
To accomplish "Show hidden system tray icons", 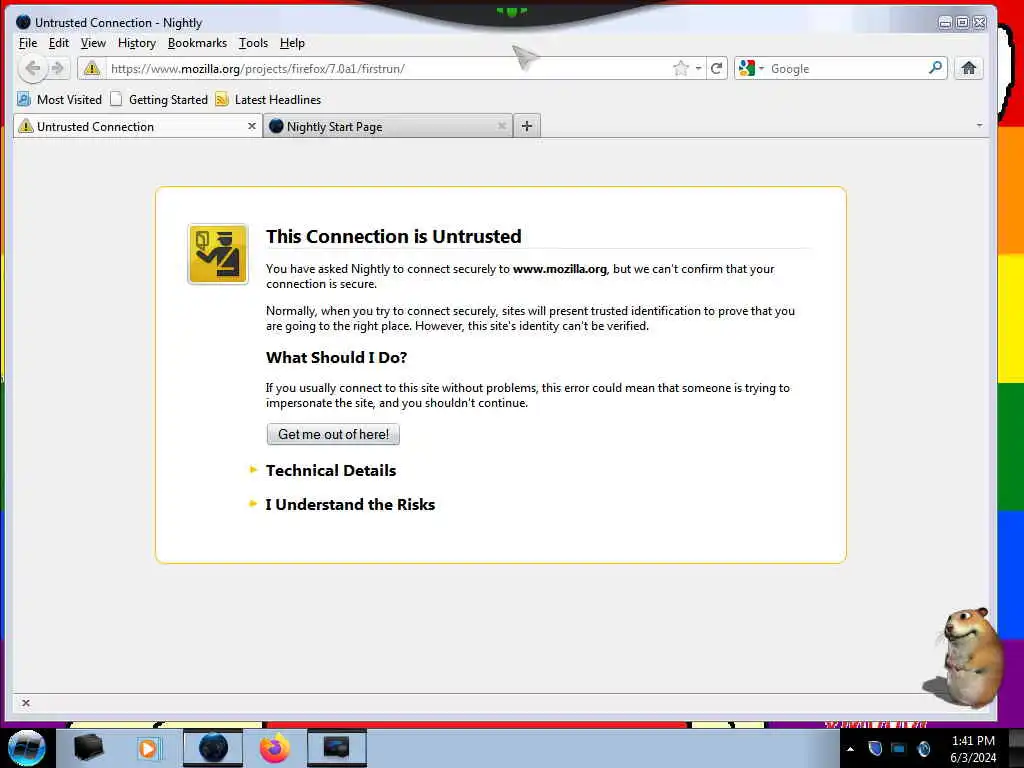I will click(x=850, y=749).
